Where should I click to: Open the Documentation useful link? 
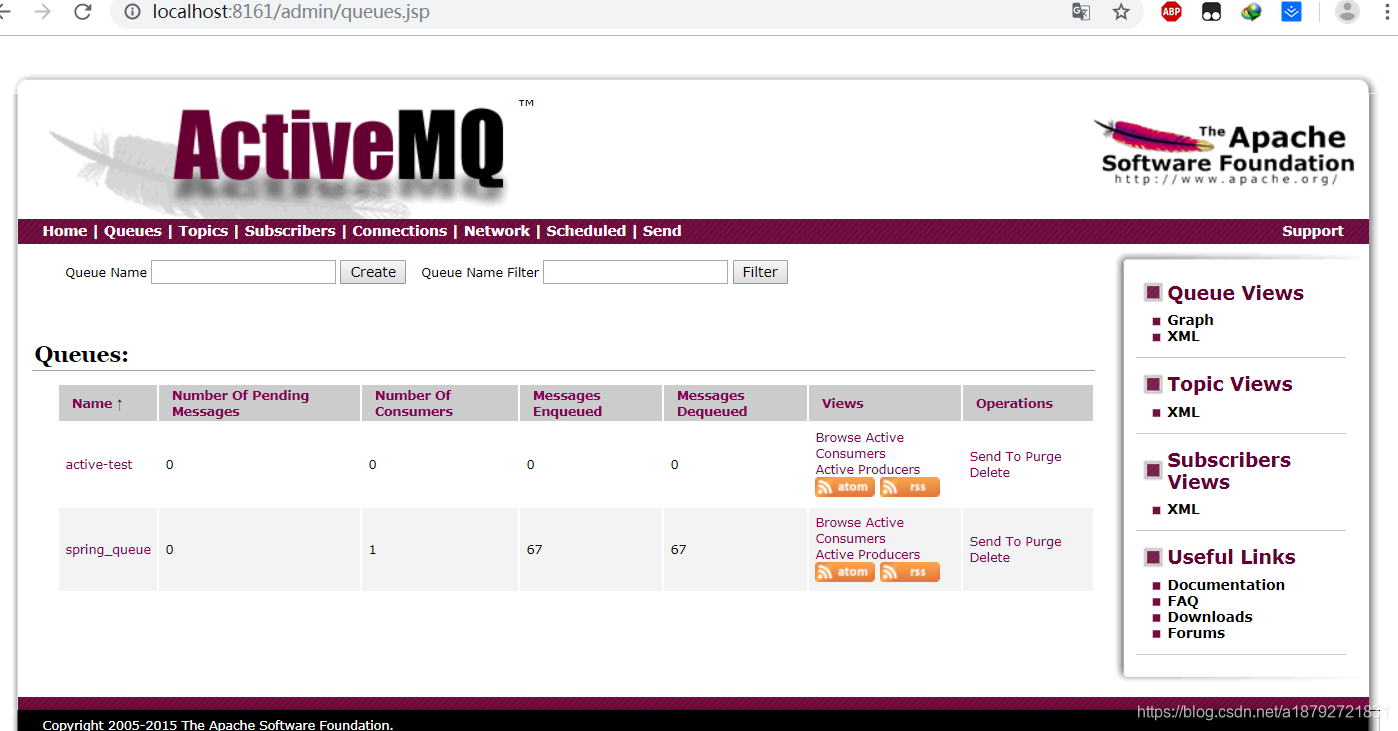pos(1226,585)
